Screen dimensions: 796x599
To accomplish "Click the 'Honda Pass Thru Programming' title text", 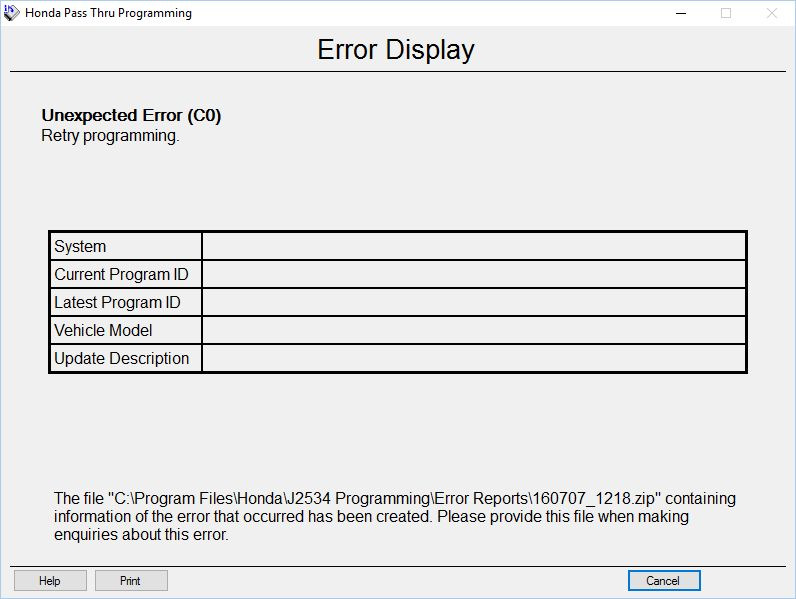I will click(108, 13).
